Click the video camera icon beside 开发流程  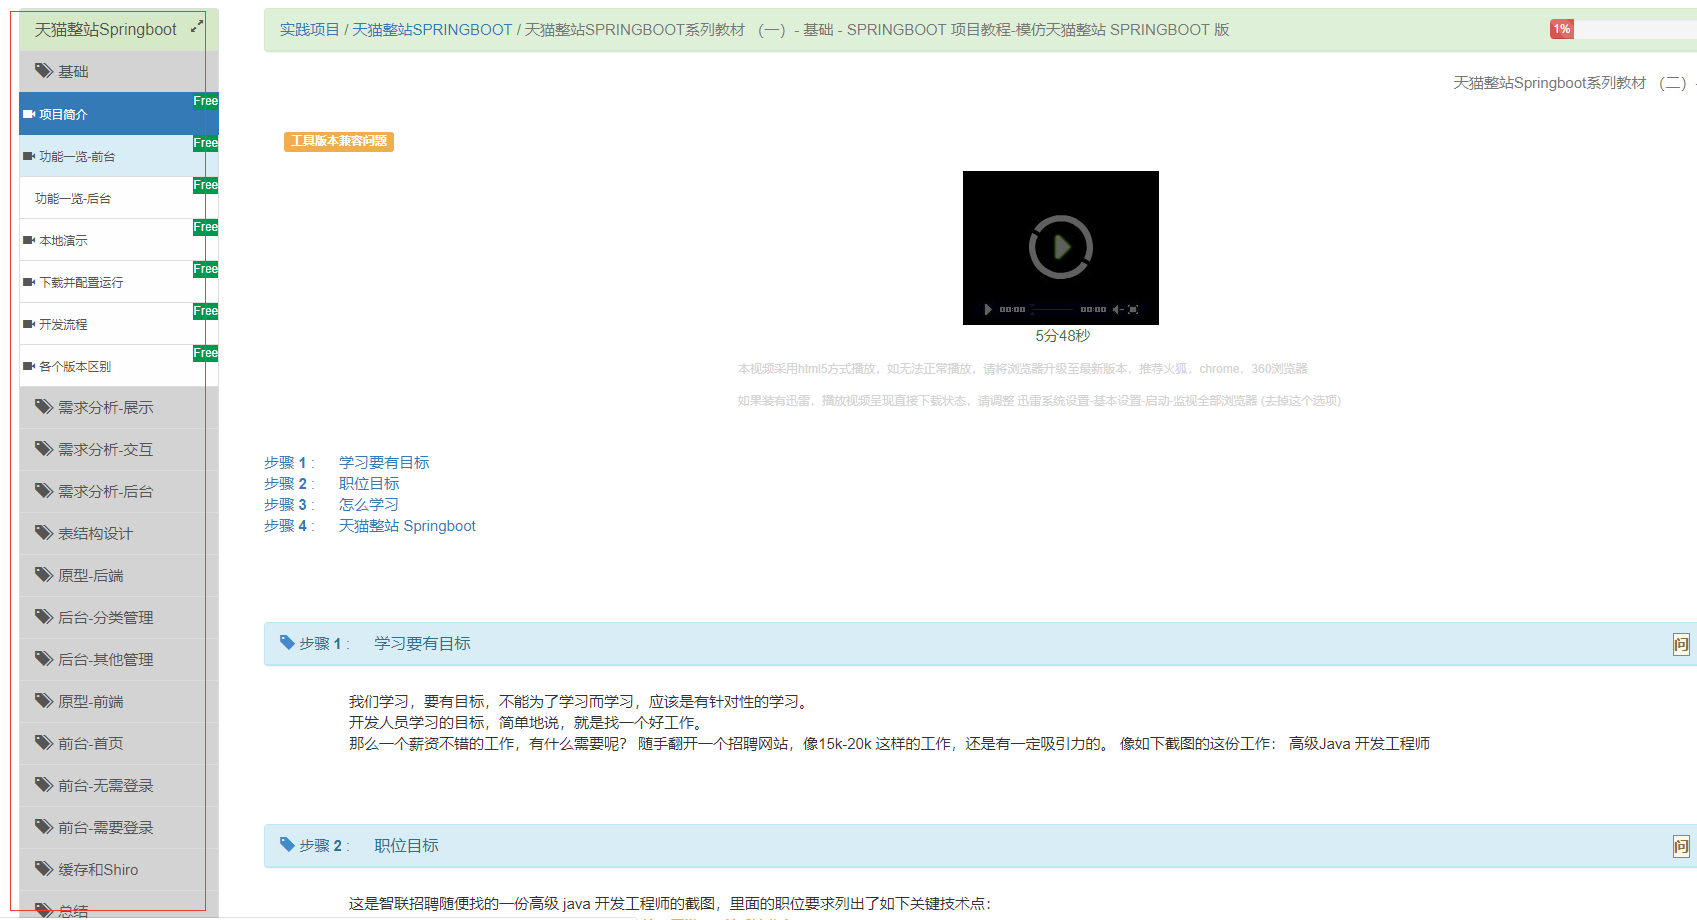29,324
